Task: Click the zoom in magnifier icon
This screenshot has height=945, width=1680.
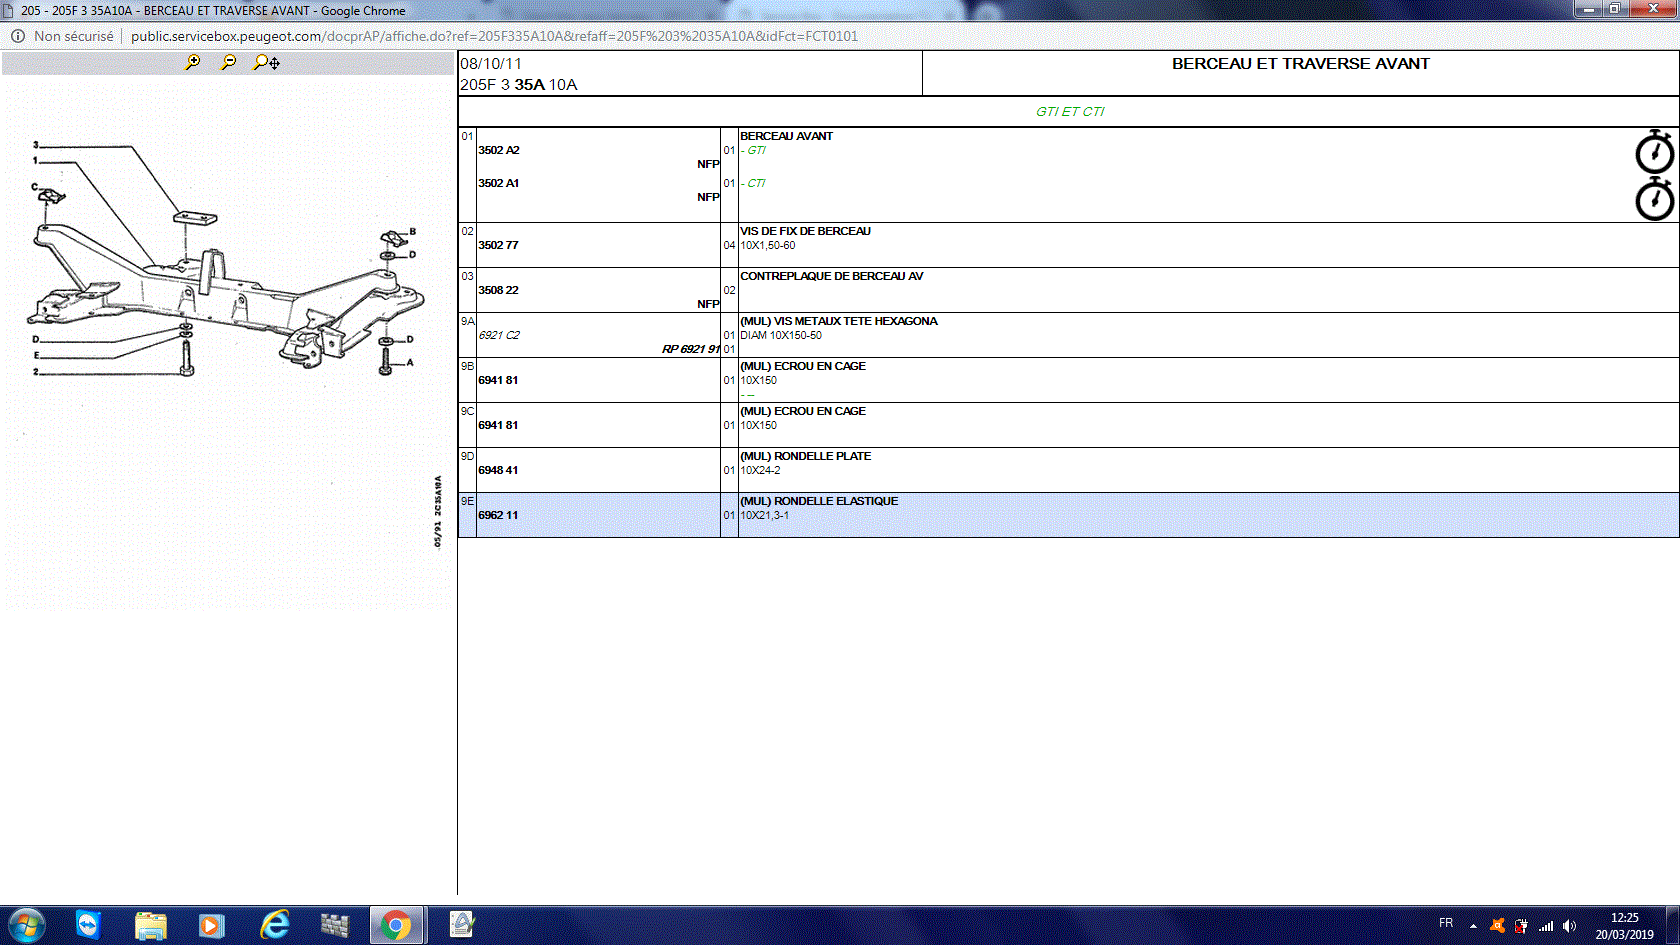Action: [193, 62]
